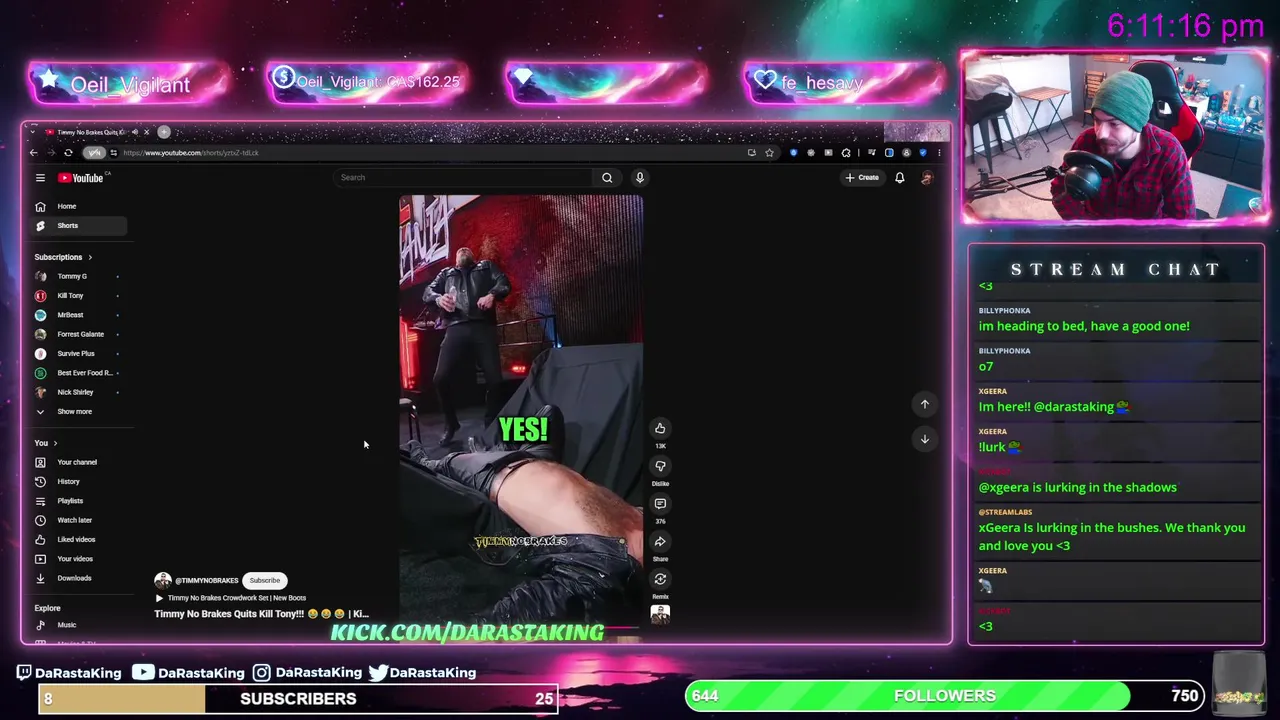Screen dimensions: 1280x720
Task: Go to the previous short with up arrow
Action: [x=925, y=404]
